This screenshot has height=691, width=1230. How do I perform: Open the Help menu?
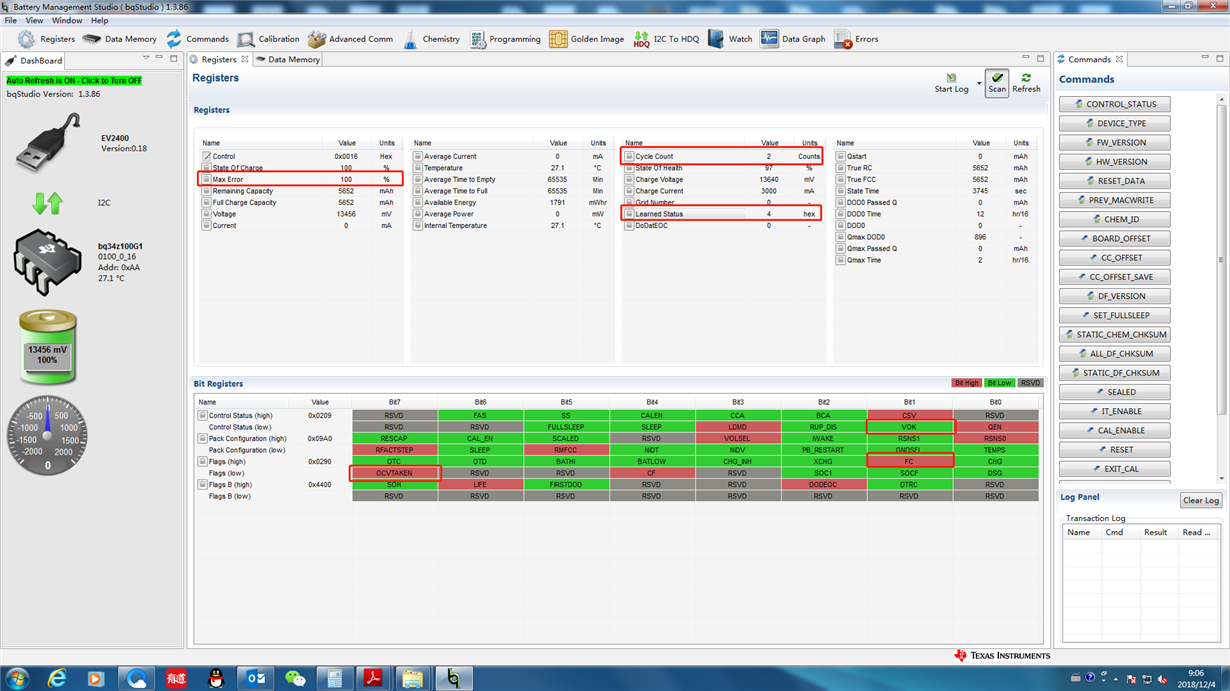pos(100,20)
